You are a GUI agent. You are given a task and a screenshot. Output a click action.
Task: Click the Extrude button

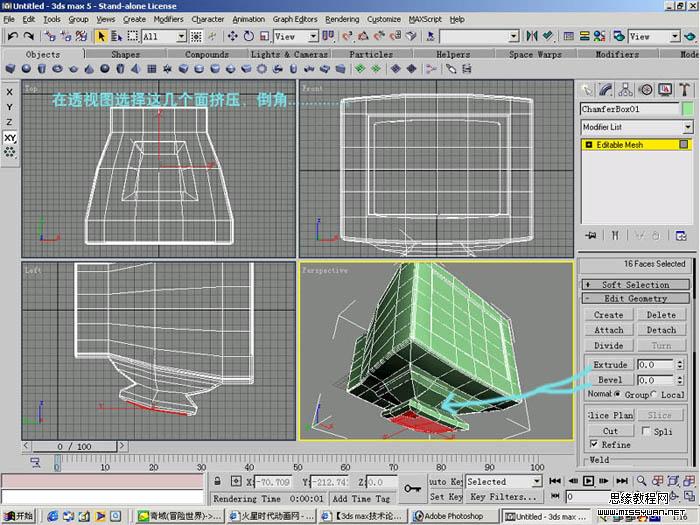point(610,365)
